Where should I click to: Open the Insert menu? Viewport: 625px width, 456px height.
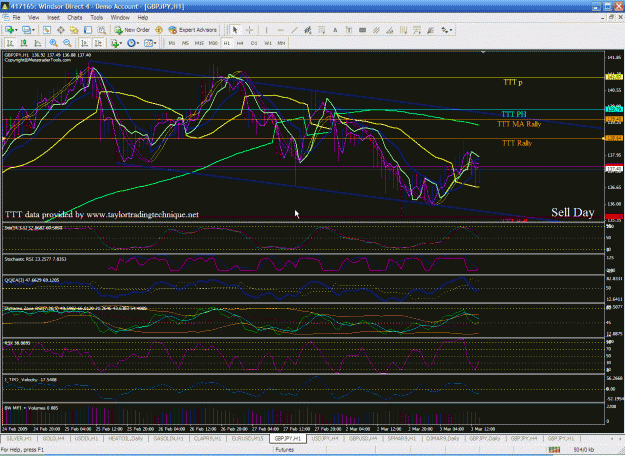pos(53,18)
